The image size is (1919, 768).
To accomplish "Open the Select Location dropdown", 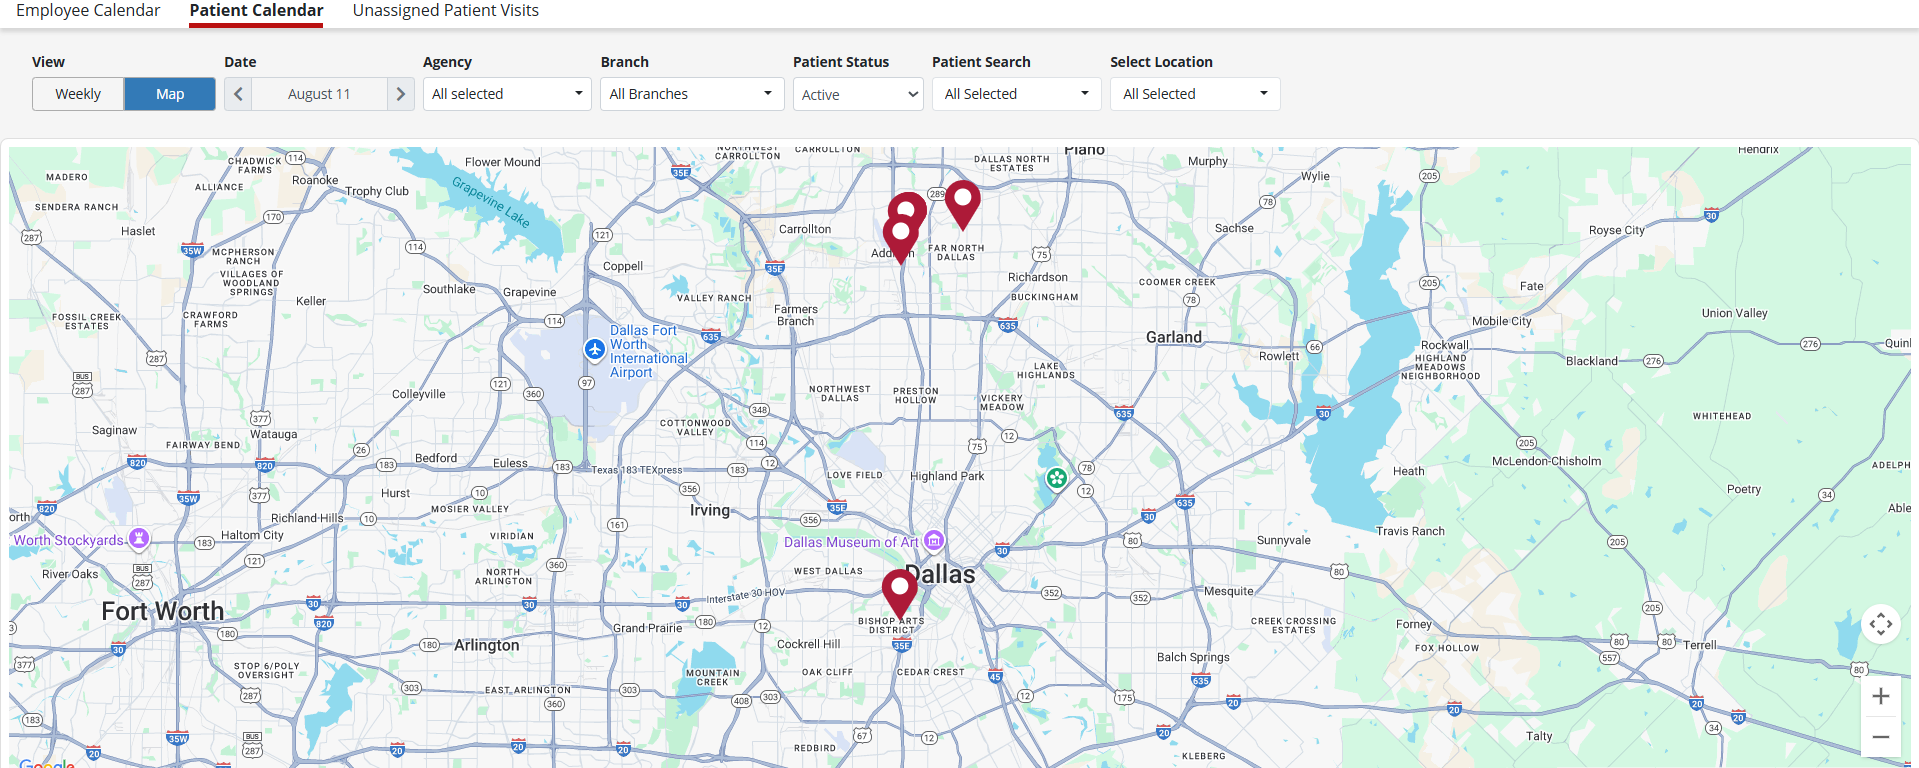I will (1195, 94).
